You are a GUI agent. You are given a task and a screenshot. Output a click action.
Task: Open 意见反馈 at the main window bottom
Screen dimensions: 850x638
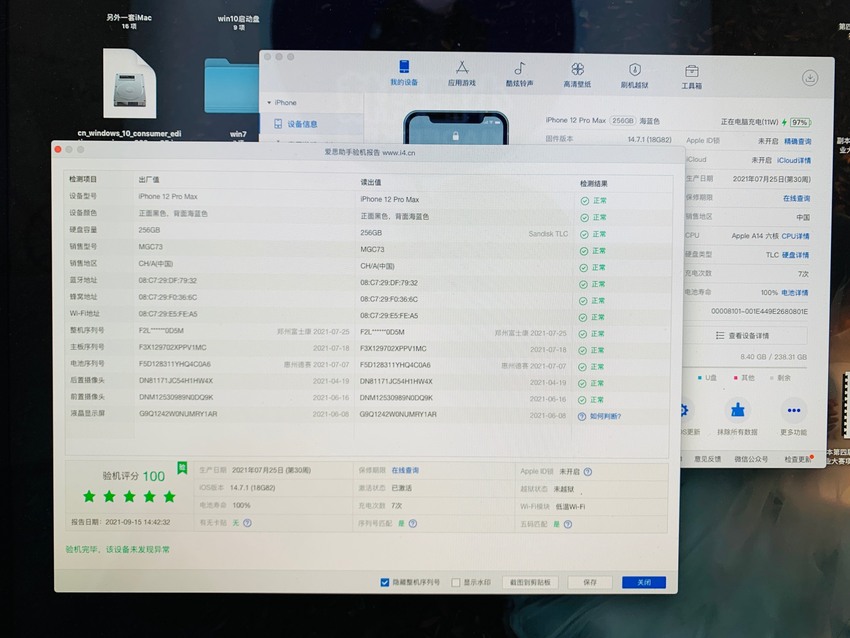pyautogui.click(x=707, y=459)
